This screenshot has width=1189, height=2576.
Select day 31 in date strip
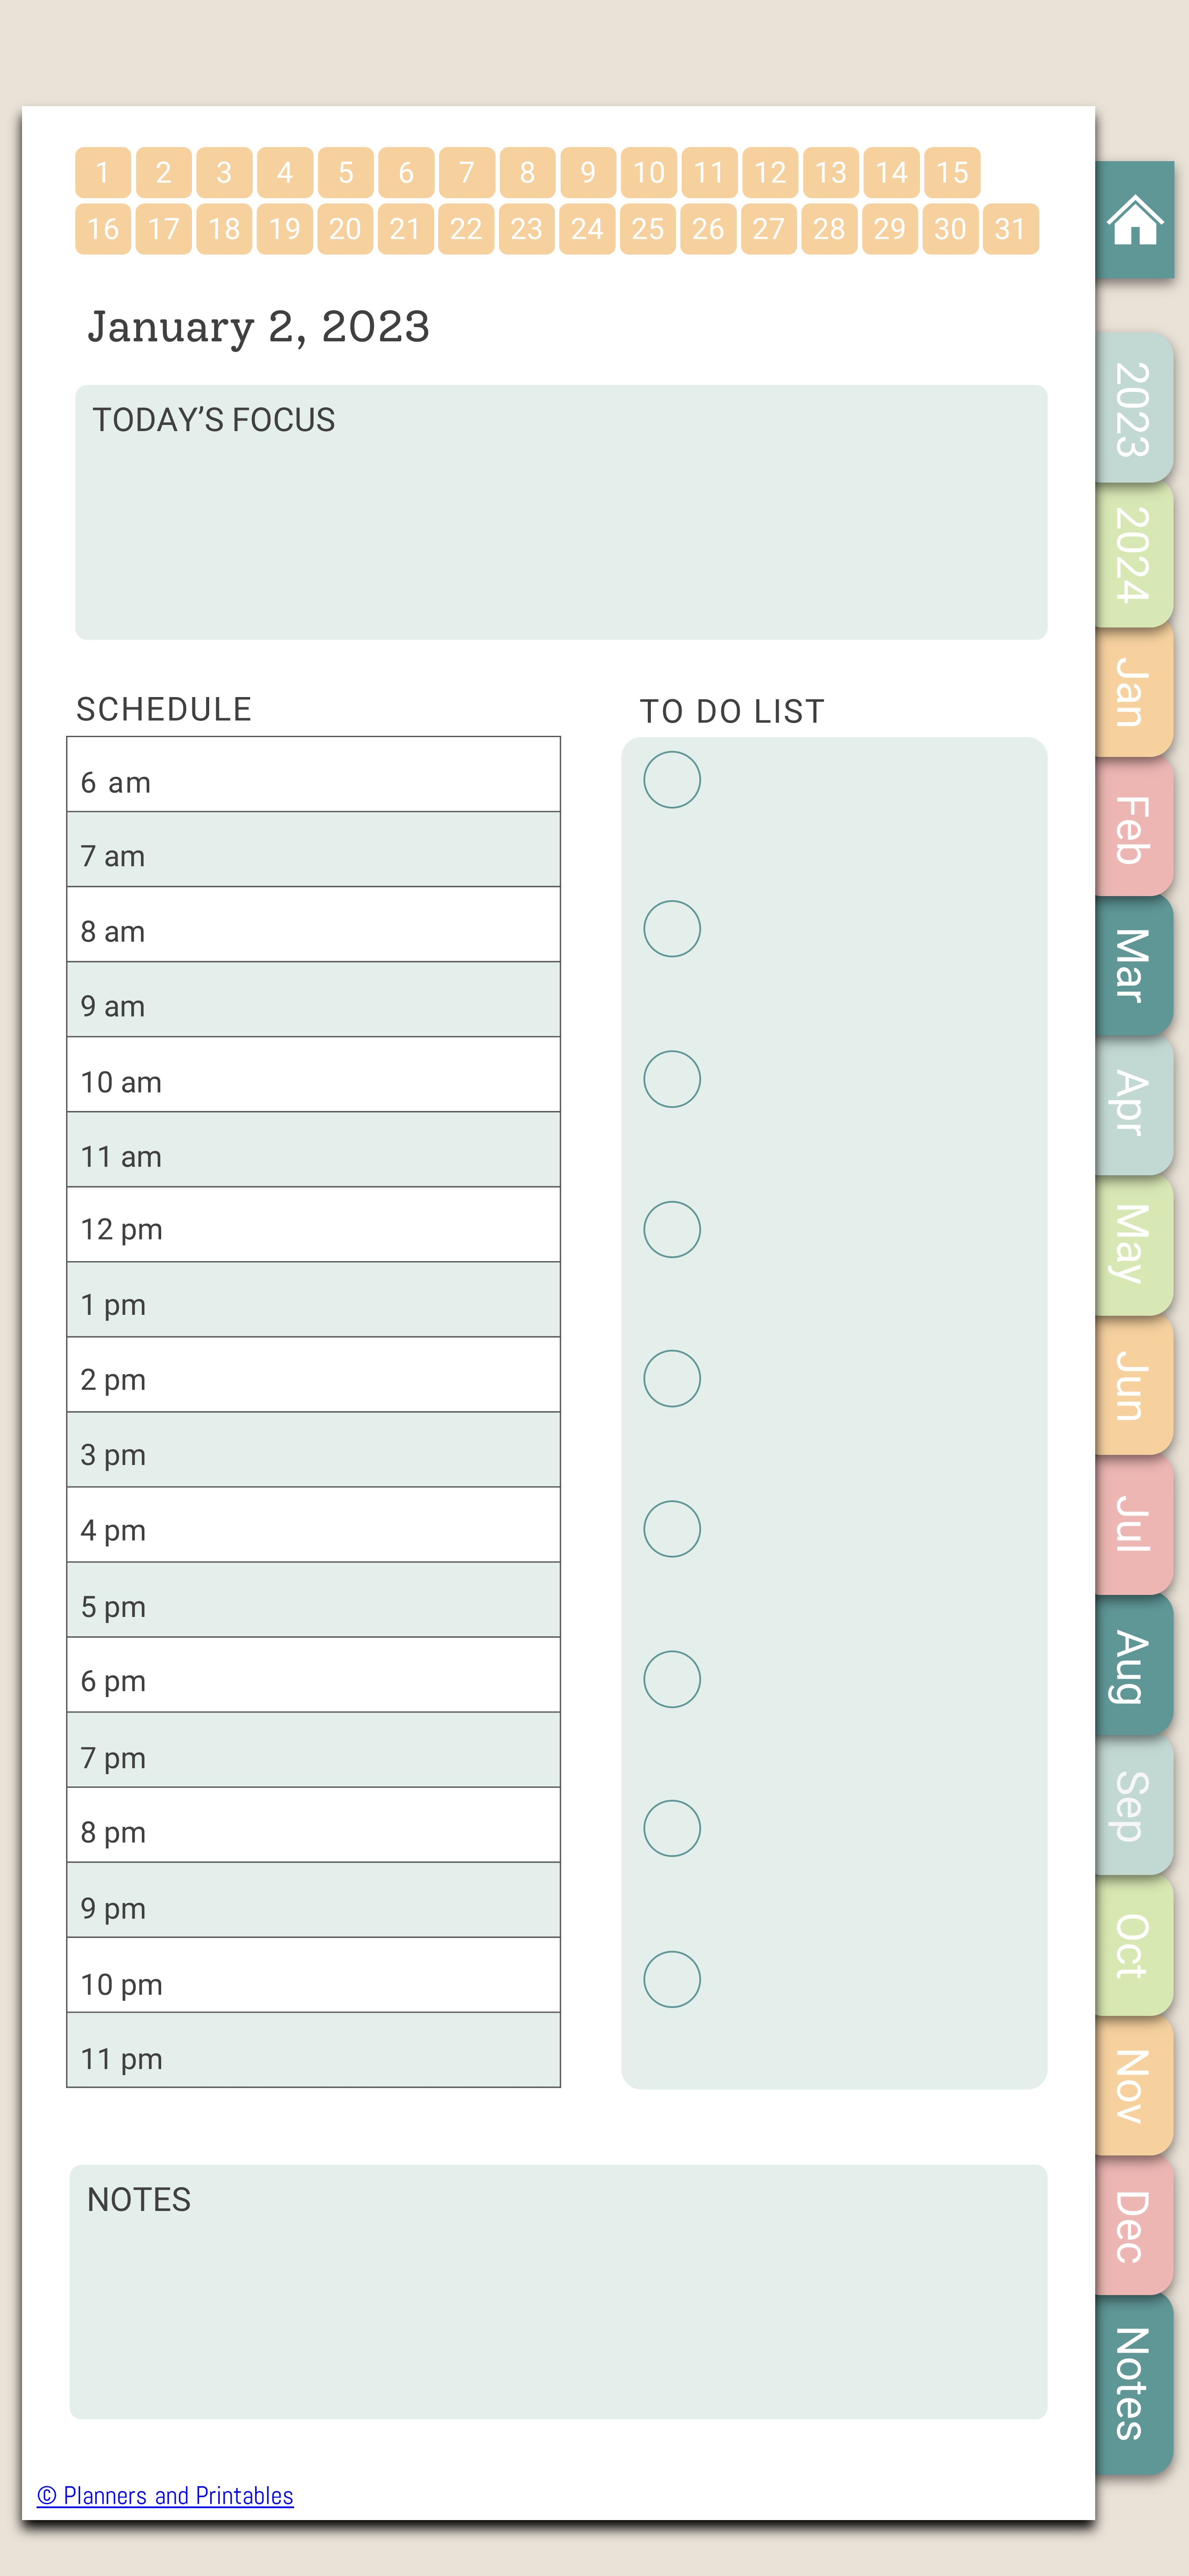click(x=1010, y=229)
